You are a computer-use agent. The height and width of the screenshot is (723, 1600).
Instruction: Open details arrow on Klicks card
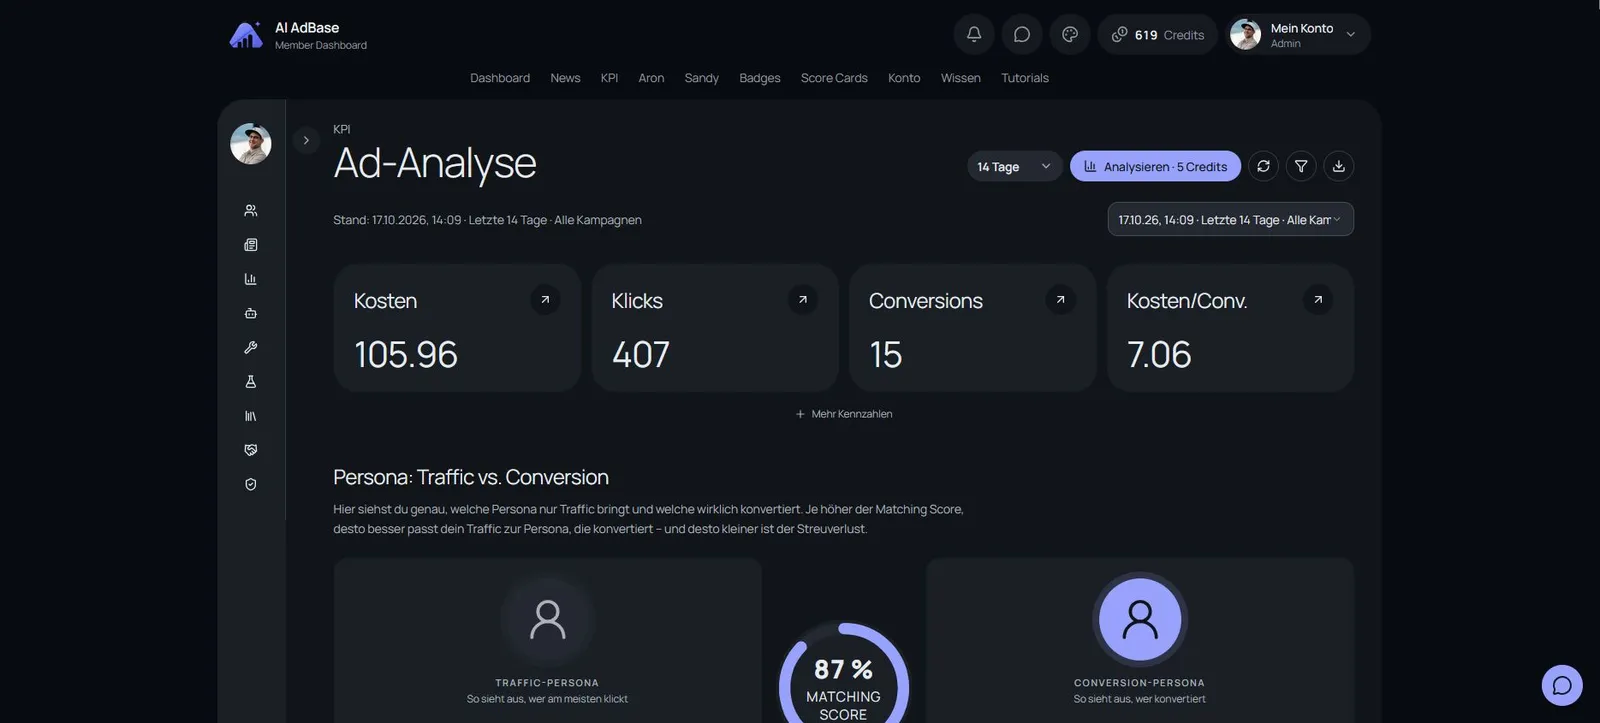803,299
